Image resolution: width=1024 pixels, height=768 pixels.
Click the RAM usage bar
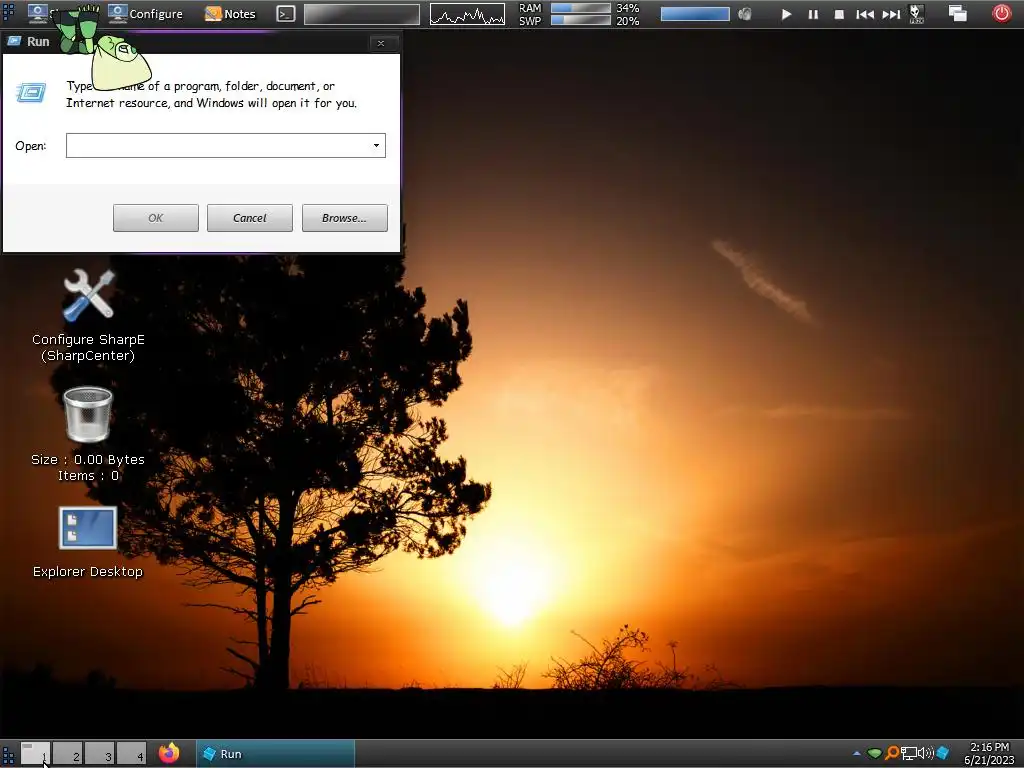(580, 8)
